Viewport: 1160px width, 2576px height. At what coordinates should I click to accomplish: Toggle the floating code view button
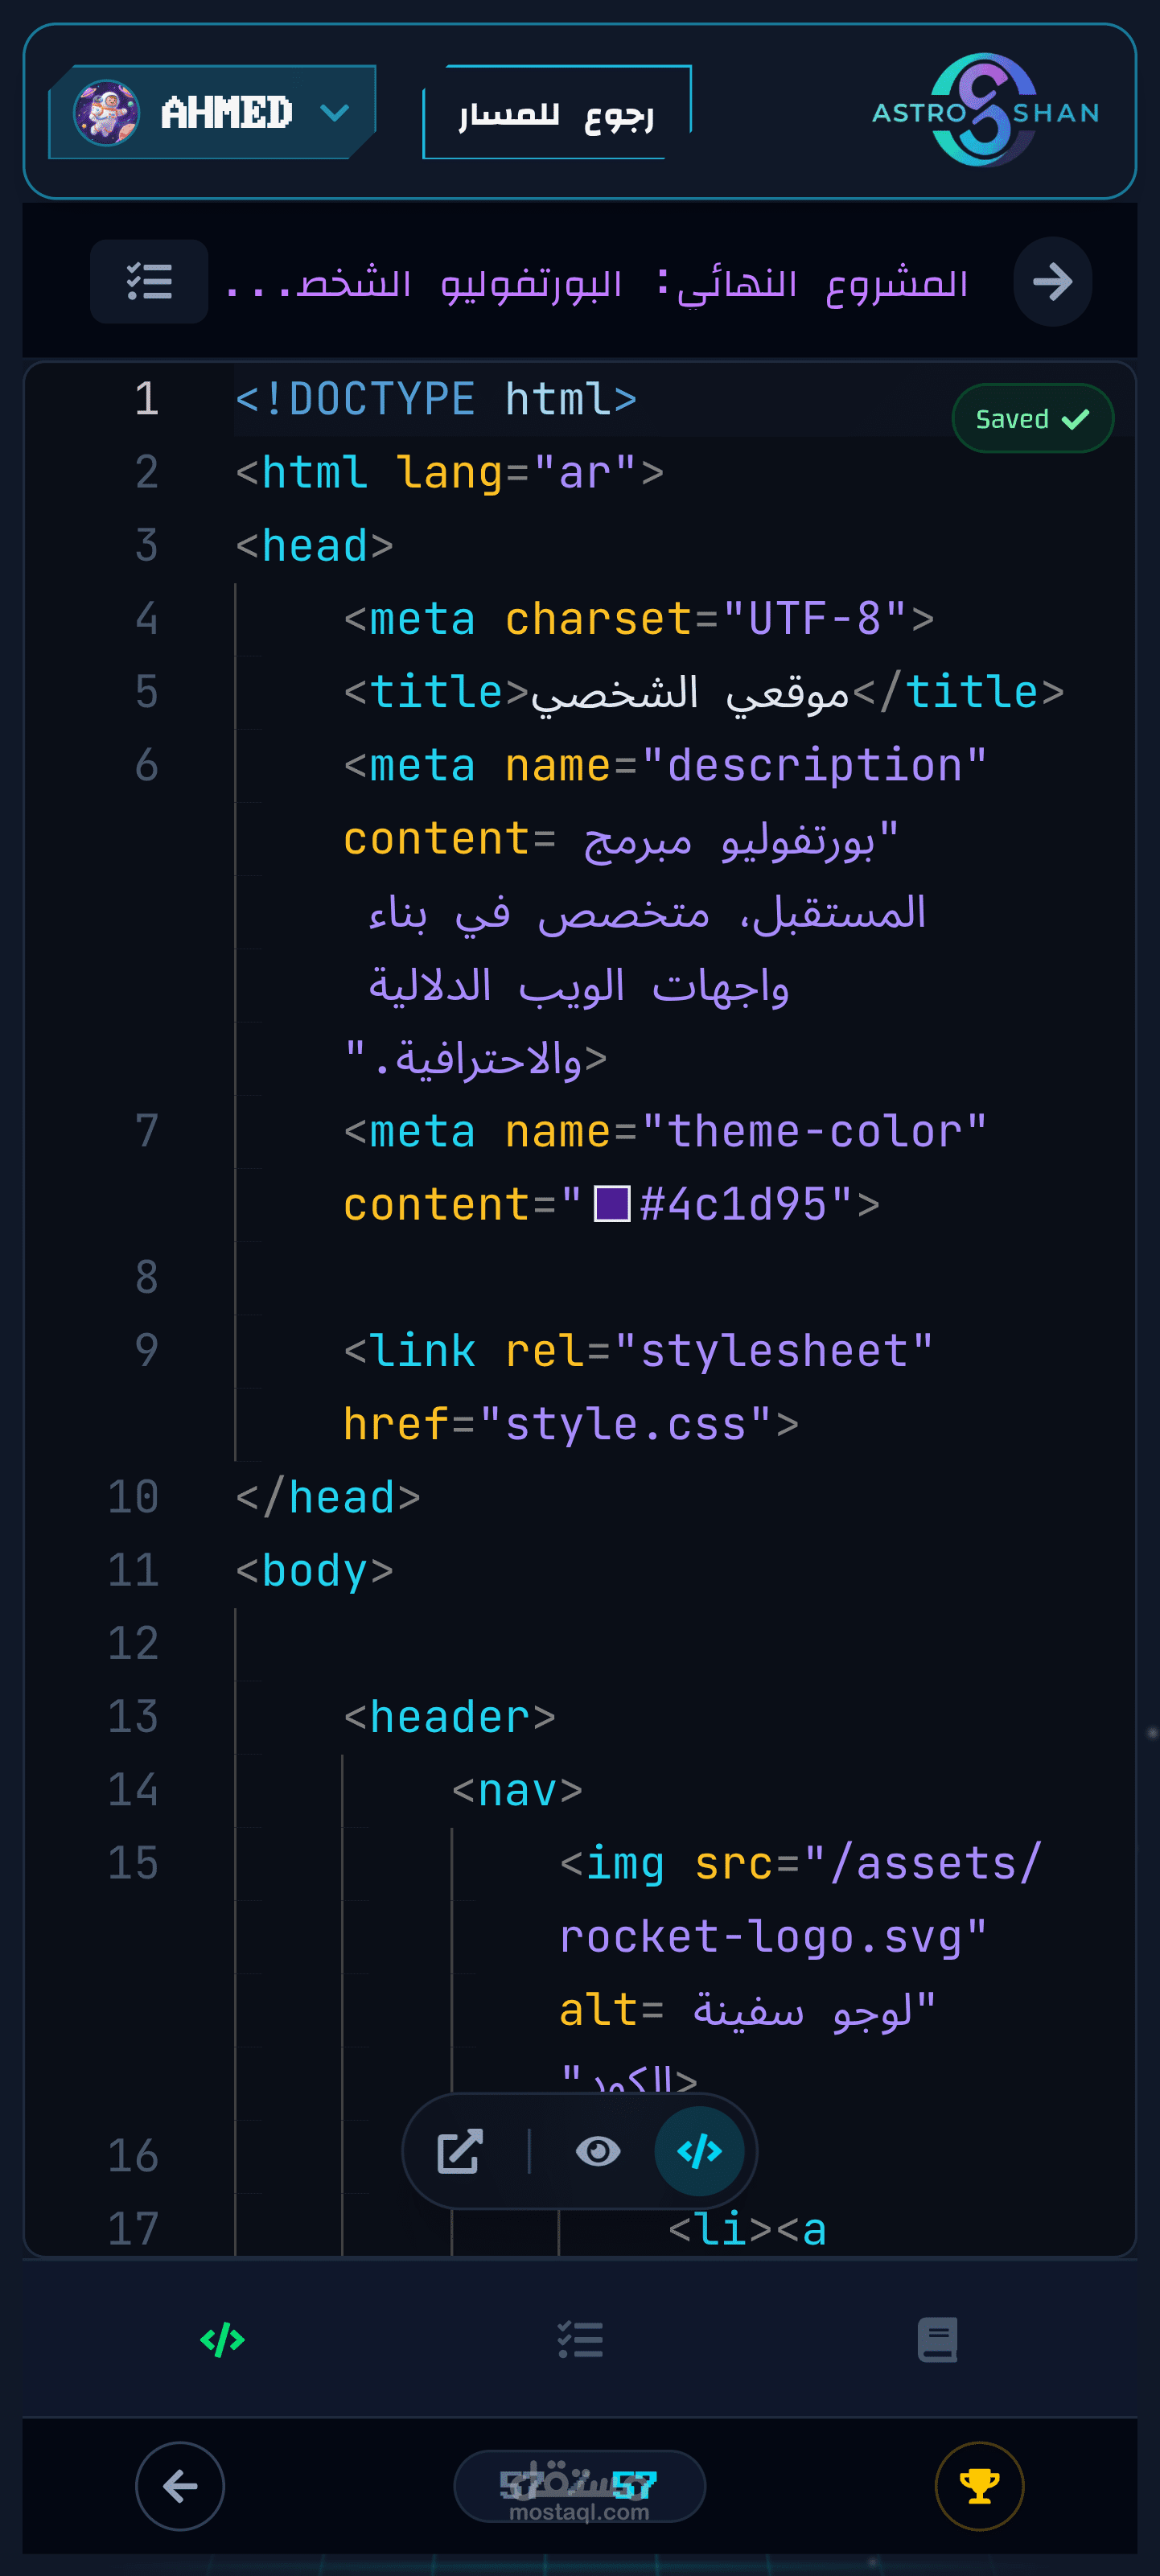pos(699,2151)
